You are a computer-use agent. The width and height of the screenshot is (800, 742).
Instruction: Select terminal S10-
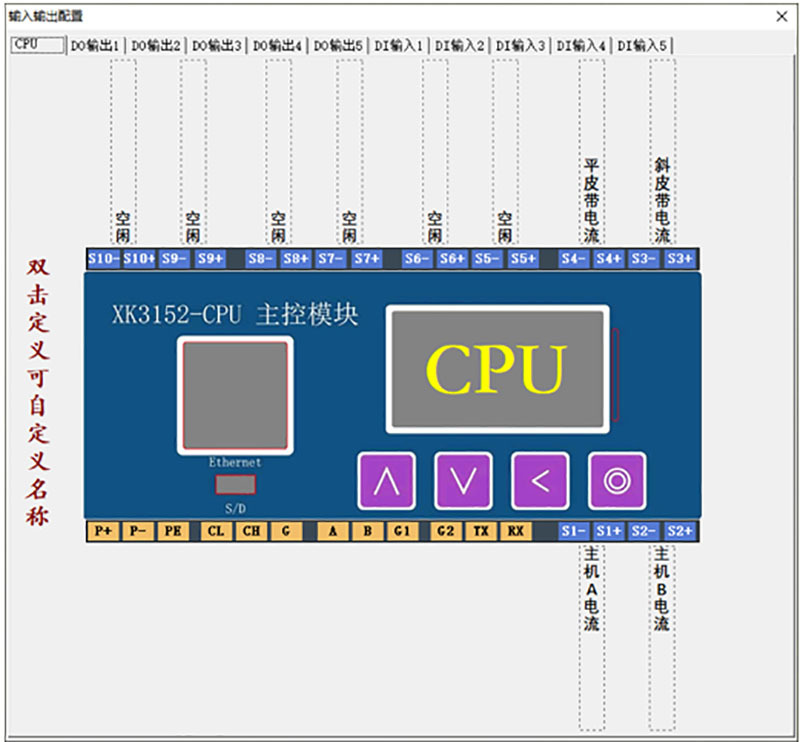click(x=104, y=259)
